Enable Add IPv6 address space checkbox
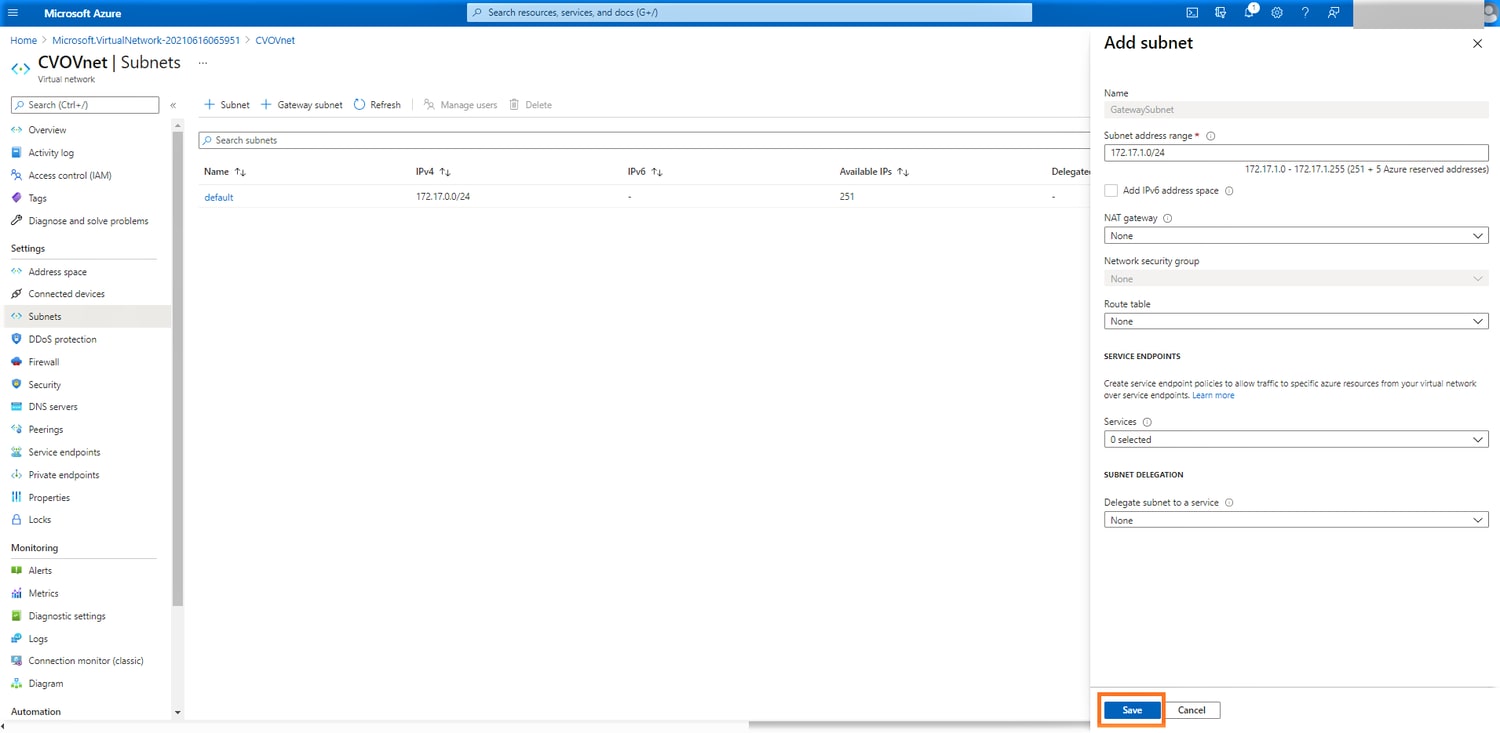Screen dimensions: 1500x733 click(x=1111, y=191)
